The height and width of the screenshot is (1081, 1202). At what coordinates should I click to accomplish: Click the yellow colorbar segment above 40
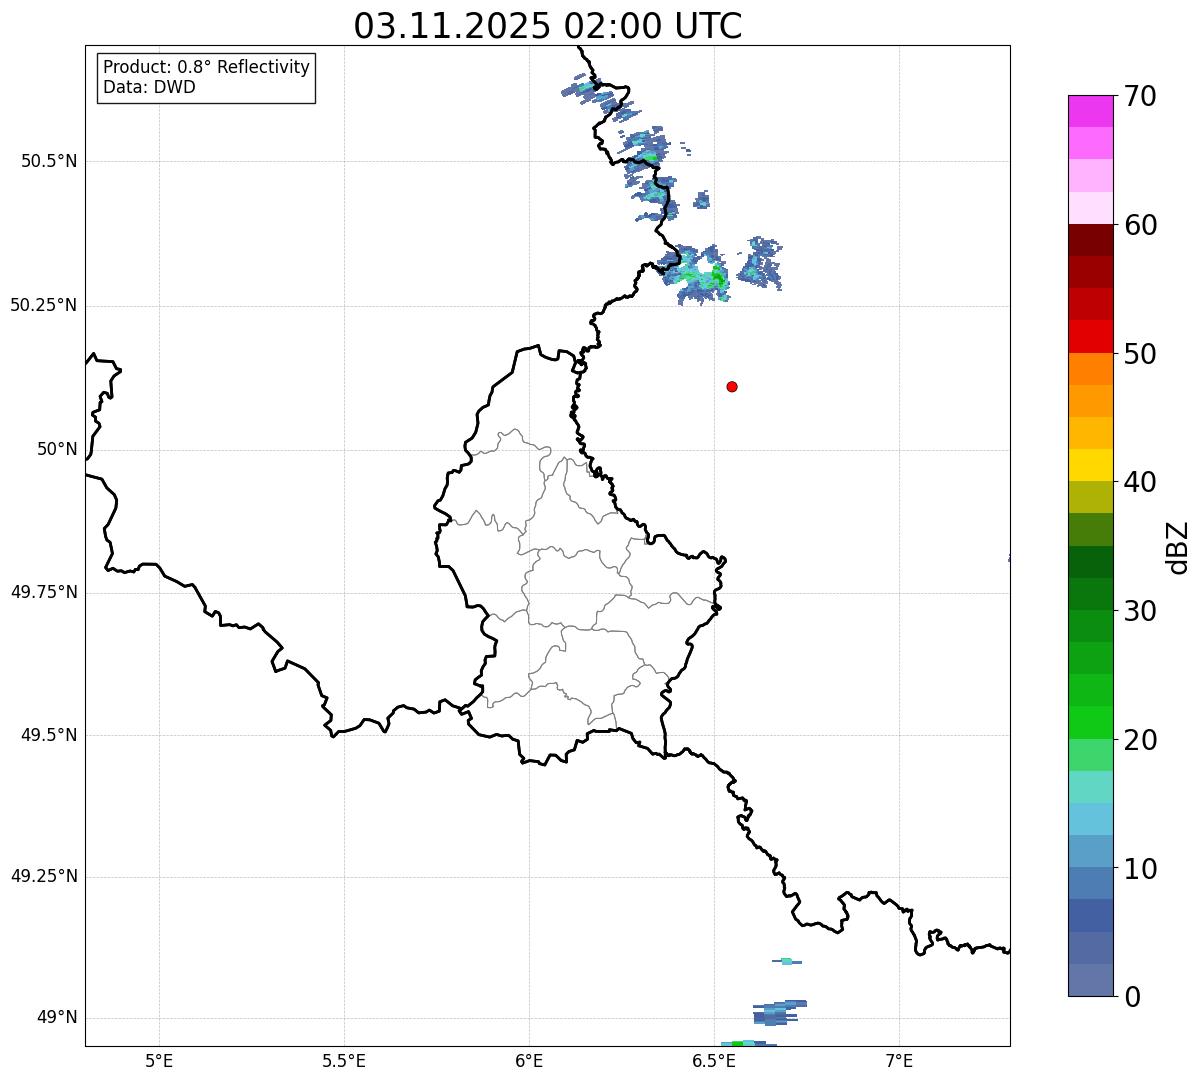tap(1091, 465)
